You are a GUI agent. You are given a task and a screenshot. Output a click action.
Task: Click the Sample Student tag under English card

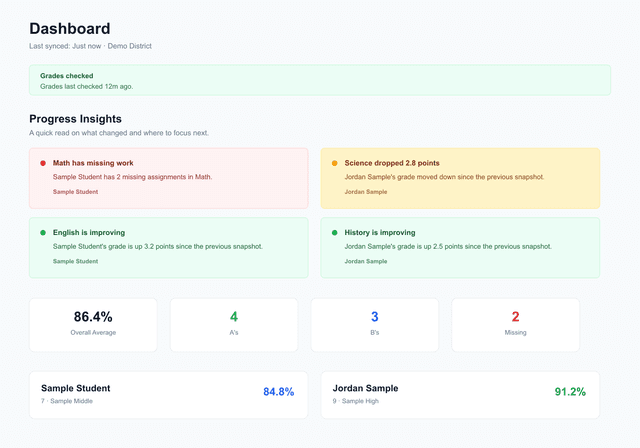(76, 261)
